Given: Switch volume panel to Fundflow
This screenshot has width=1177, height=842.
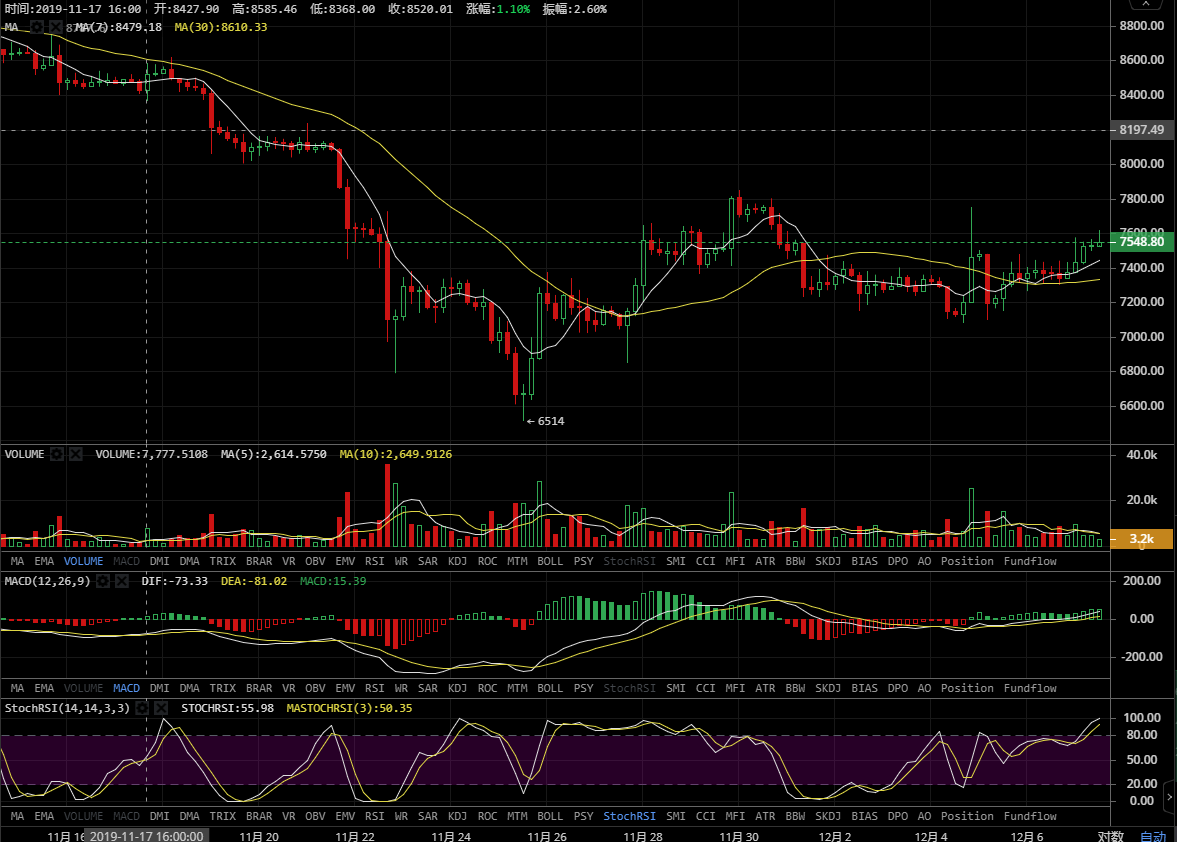Looking at the screenshot, I should tap(1030, 562).
